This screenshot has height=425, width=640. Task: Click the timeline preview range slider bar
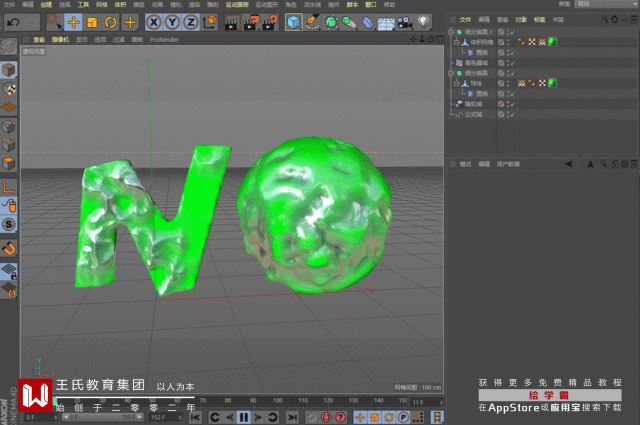pyautogui.click(x=103, y=417)
